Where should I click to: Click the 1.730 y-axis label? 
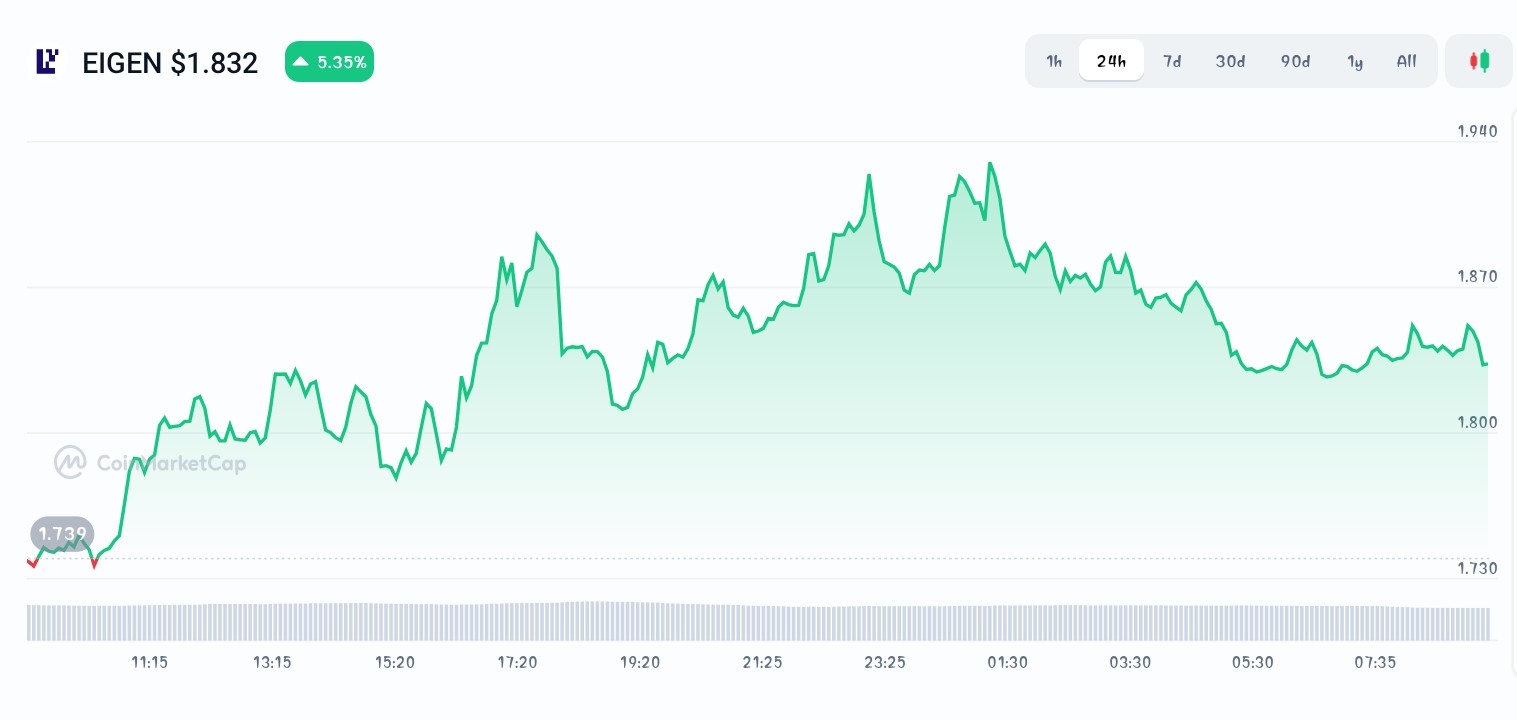[1477, 568]
